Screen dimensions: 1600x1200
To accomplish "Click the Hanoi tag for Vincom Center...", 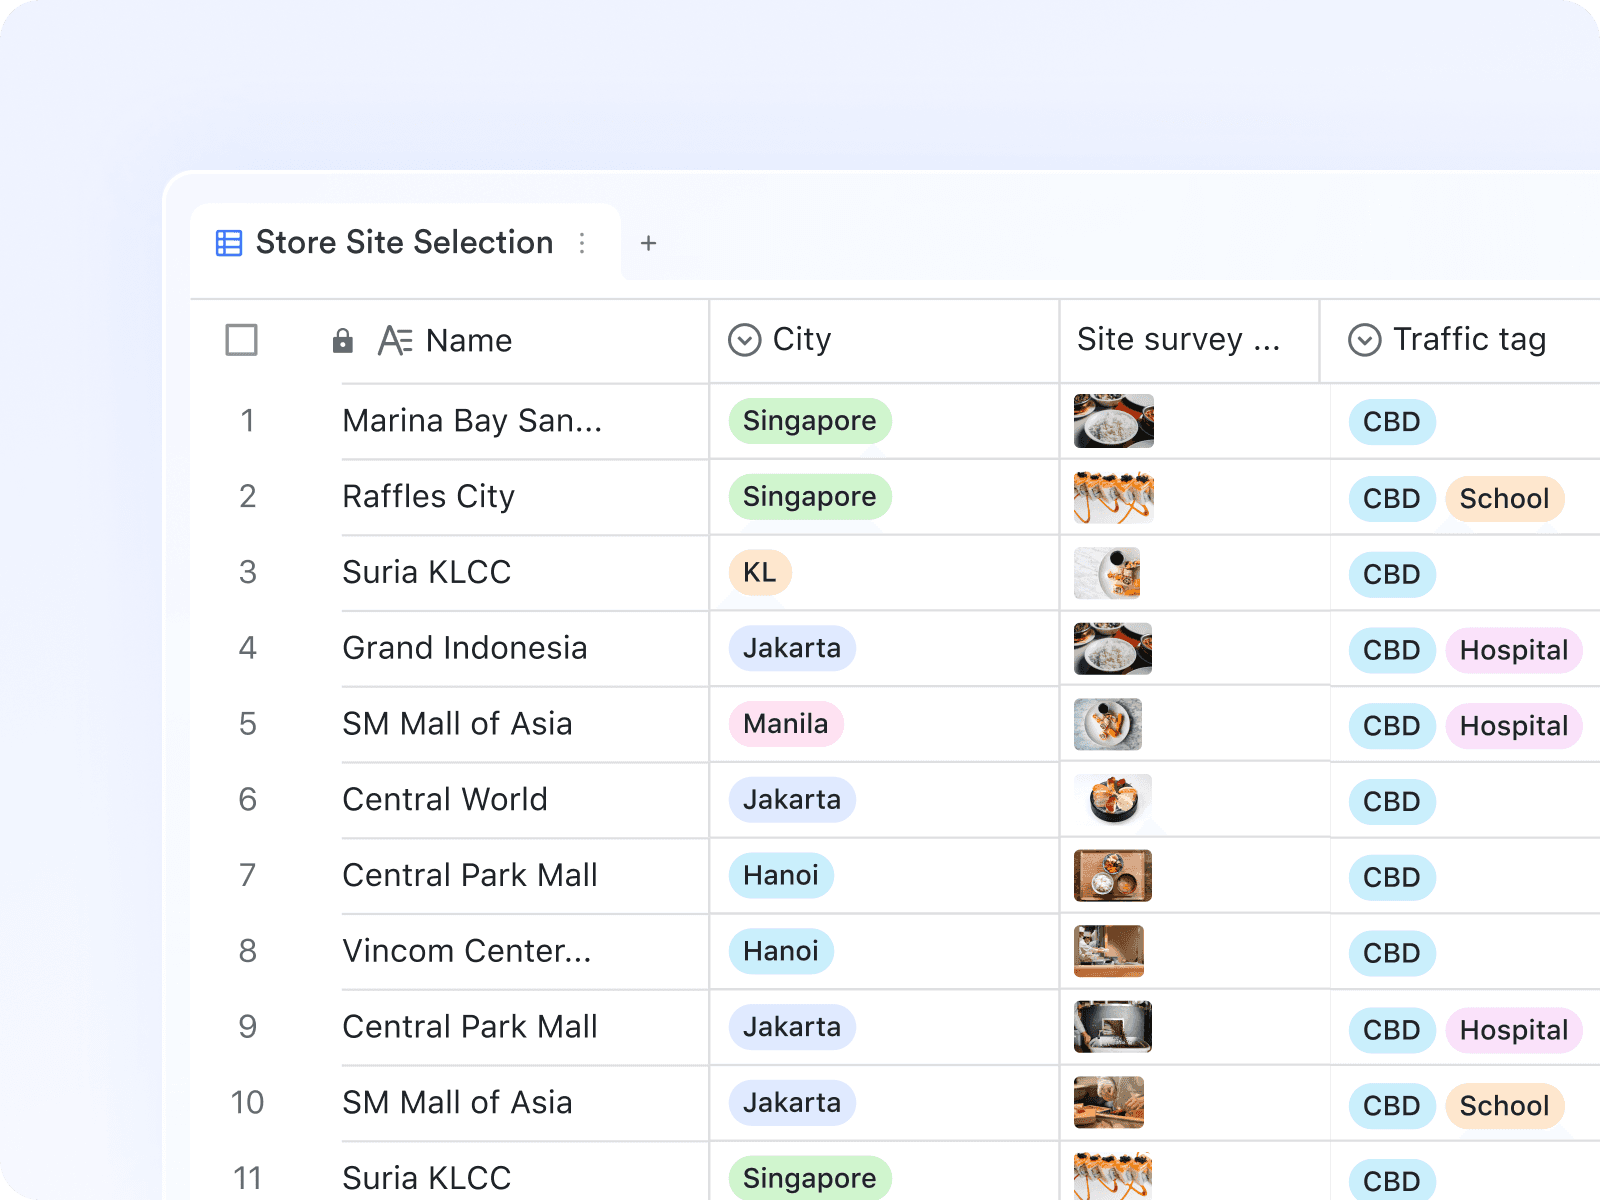I will (x=781, y=951).
